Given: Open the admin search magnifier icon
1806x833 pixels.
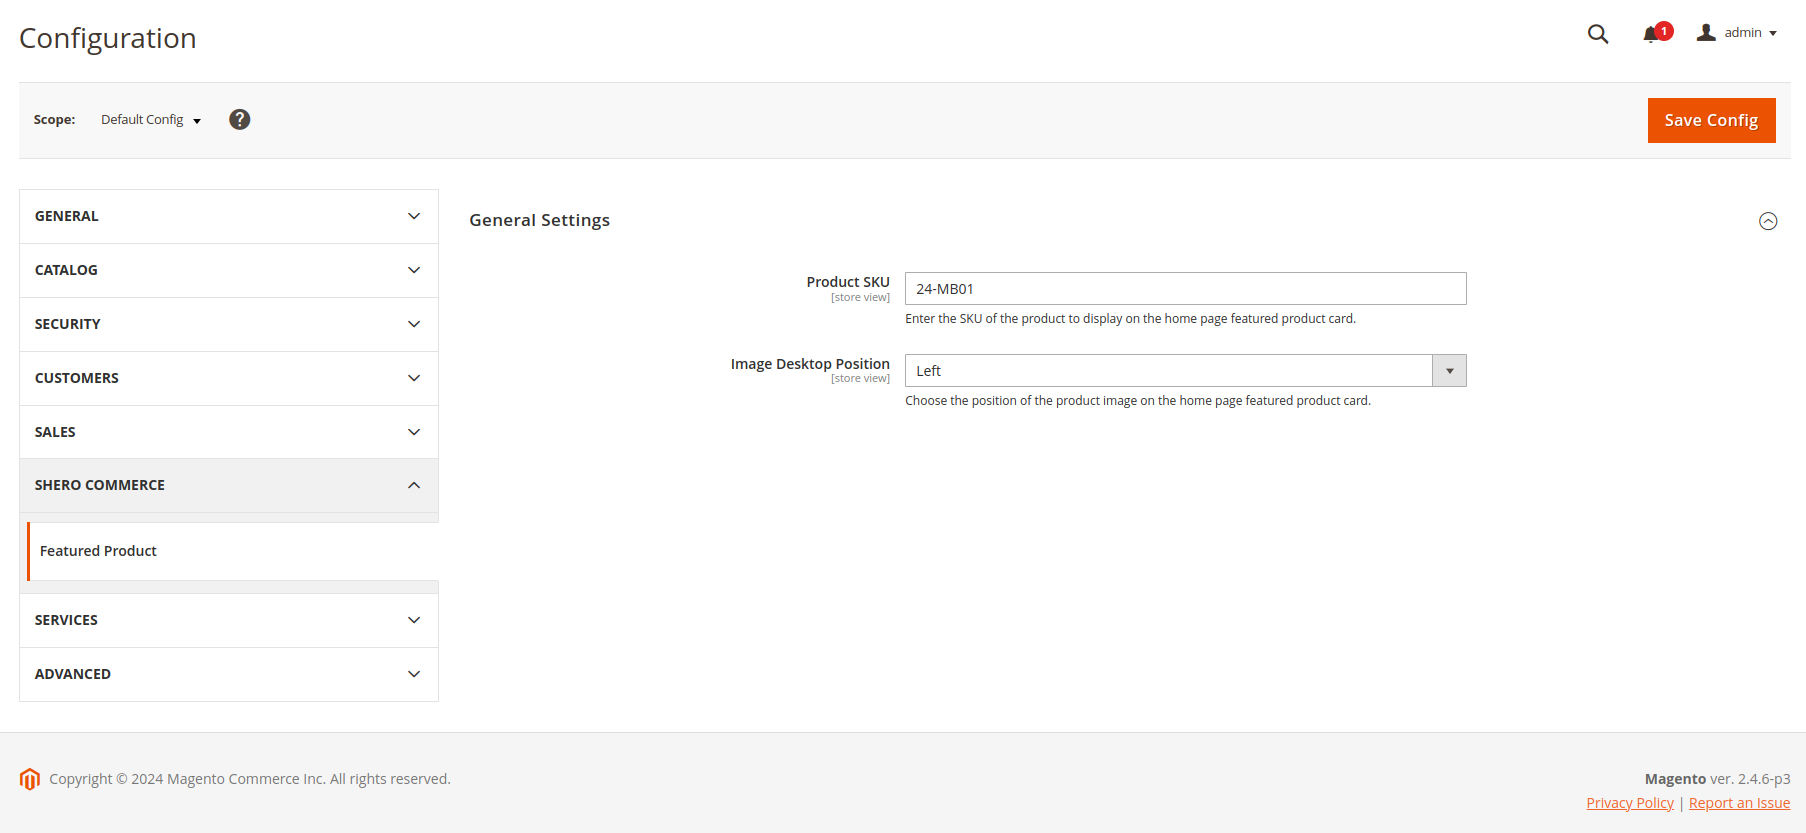Looking at the screenshot, I should pos(1598,34).
